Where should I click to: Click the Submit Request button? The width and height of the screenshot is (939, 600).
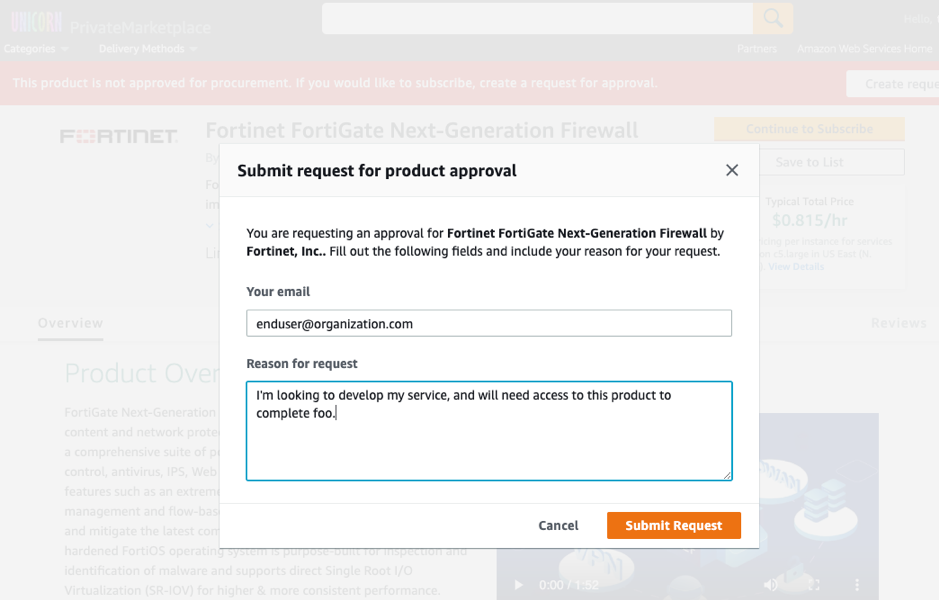(673, 525)
